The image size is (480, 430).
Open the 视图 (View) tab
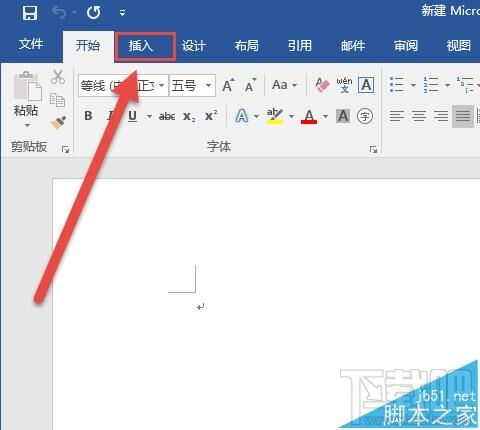tap(459, 46)
